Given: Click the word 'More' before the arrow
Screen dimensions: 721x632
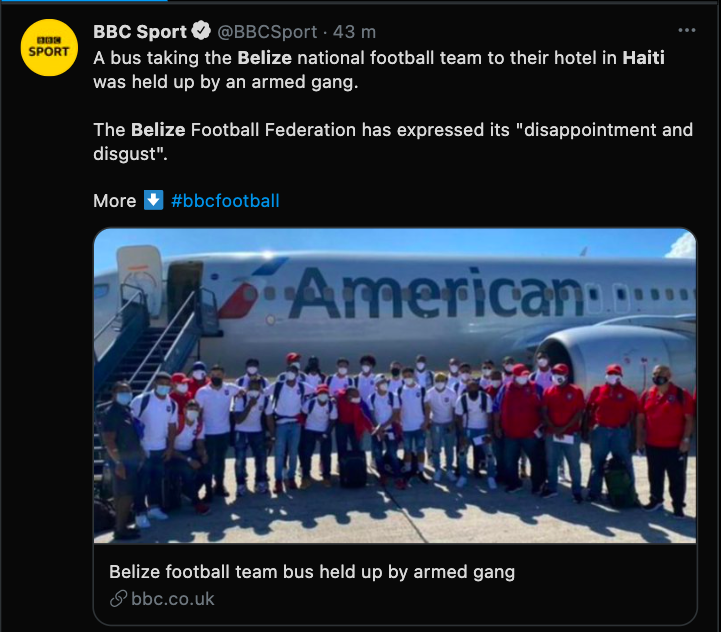Looking at the screenshot, I should pyautogui.click(x=114, y=200).
